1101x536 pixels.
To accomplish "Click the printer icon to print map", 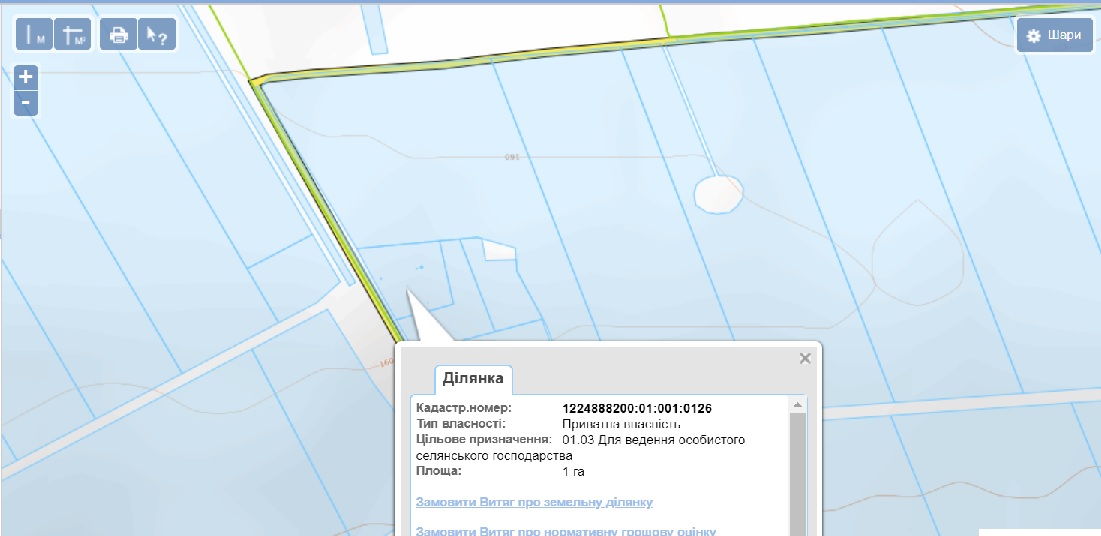I will pos(119,35).
